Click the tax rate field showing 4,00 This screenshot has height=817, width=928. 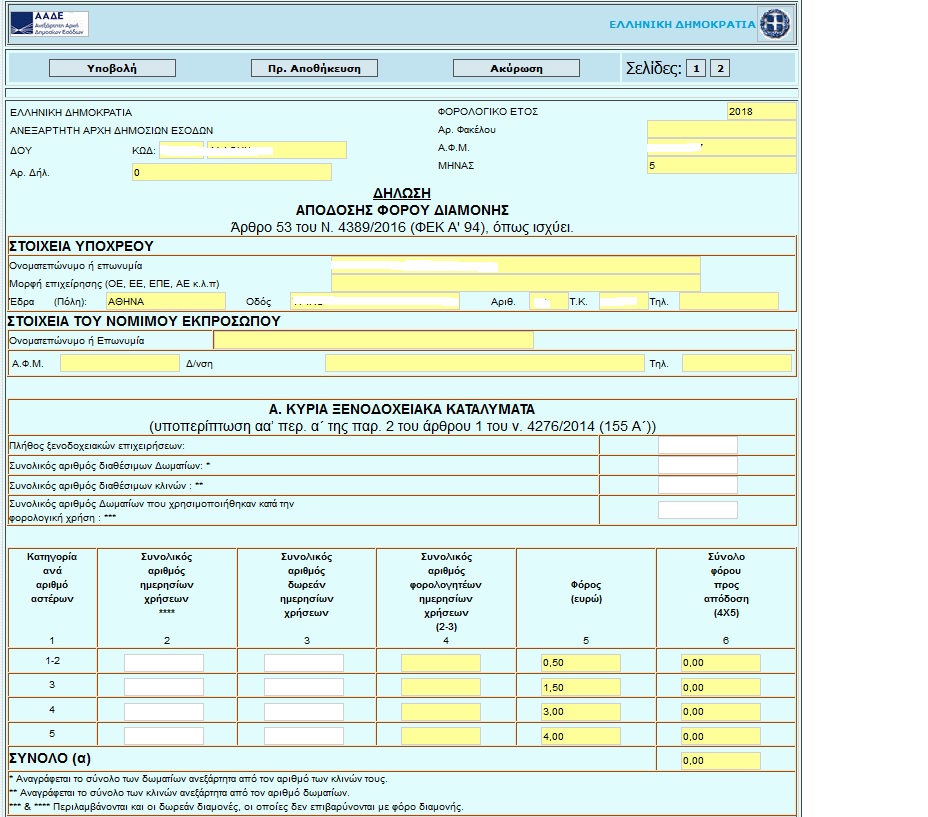(580, 737)
